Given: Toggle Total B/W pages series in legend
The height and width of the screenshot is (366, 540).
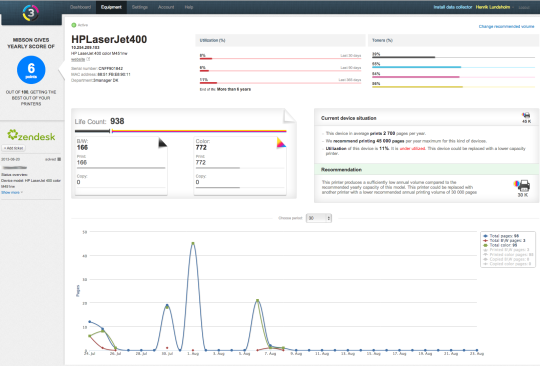Looking at the screenshot, I should 504,240.
